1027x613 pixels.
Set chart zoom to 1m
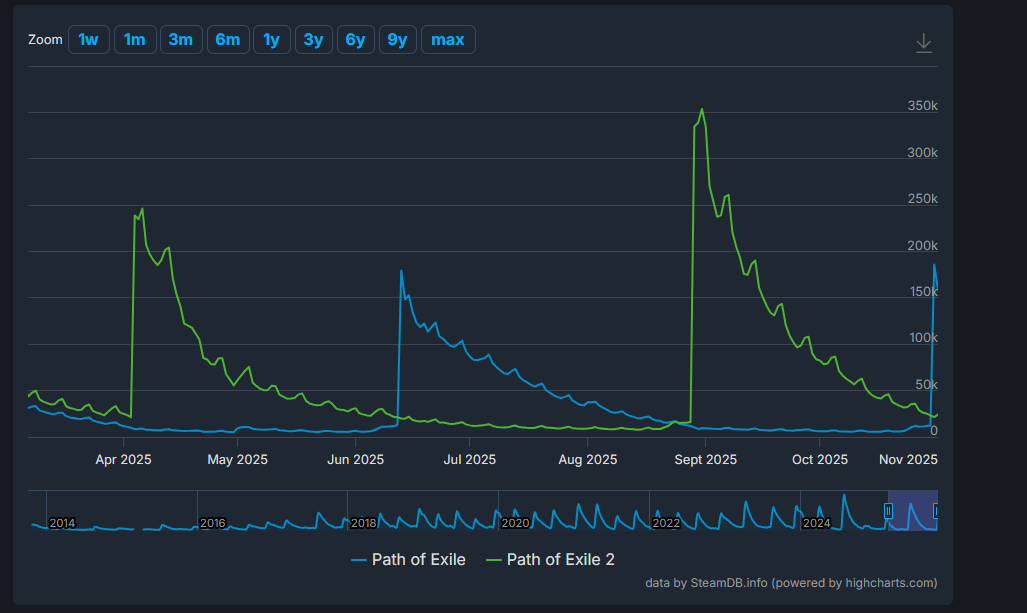(135, 40)
